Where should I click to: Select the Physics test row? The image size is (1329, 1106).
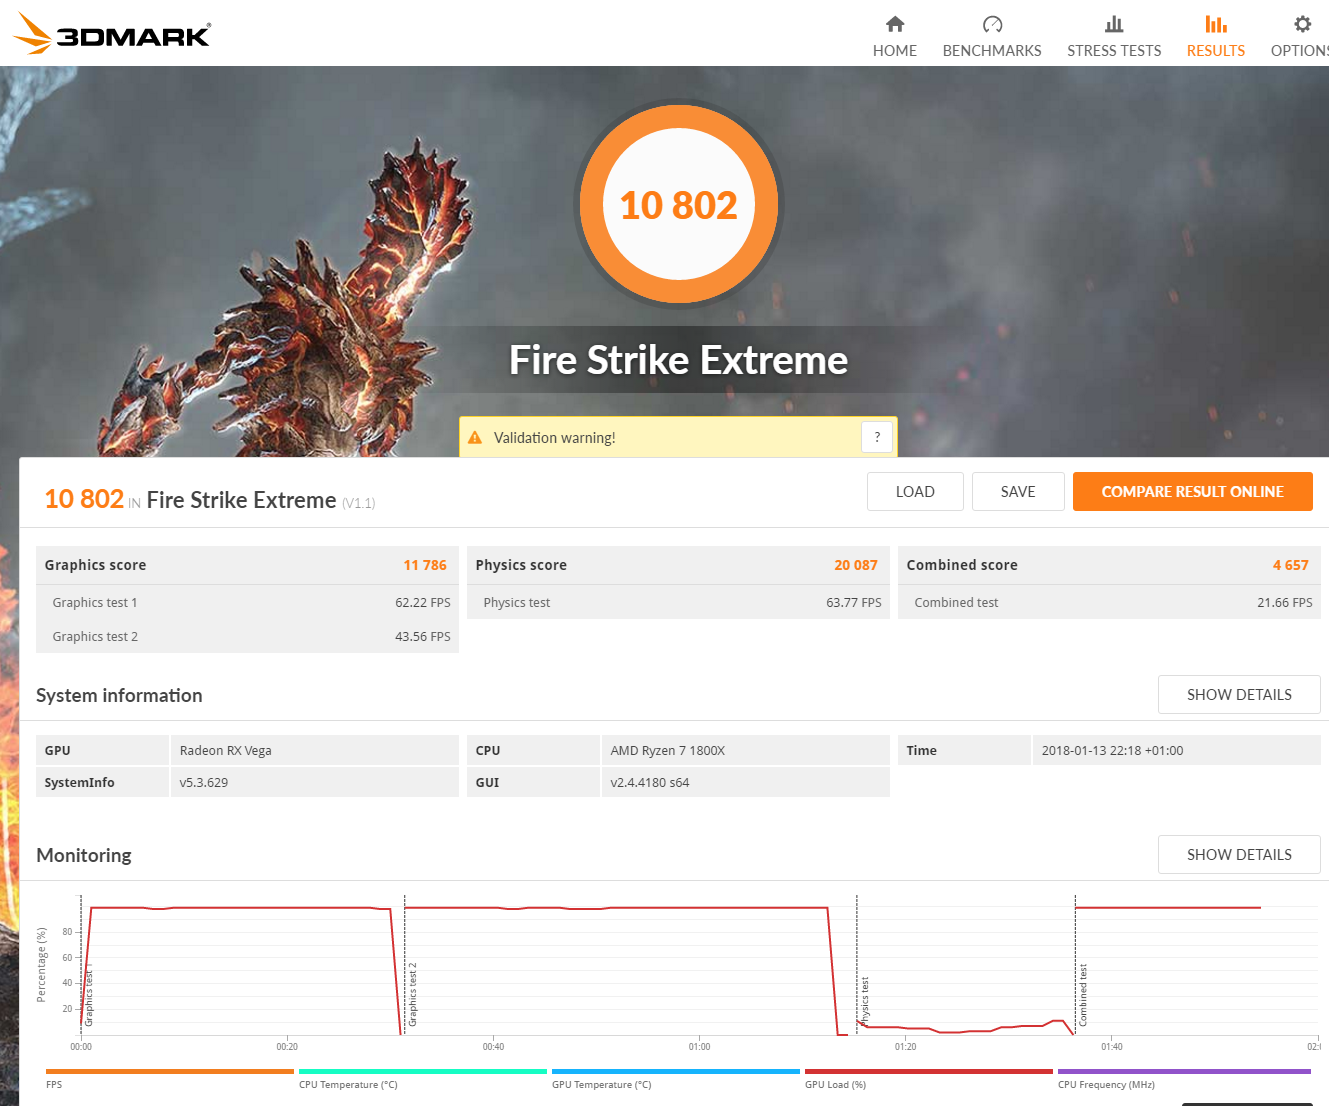click(x=679, y=602)
